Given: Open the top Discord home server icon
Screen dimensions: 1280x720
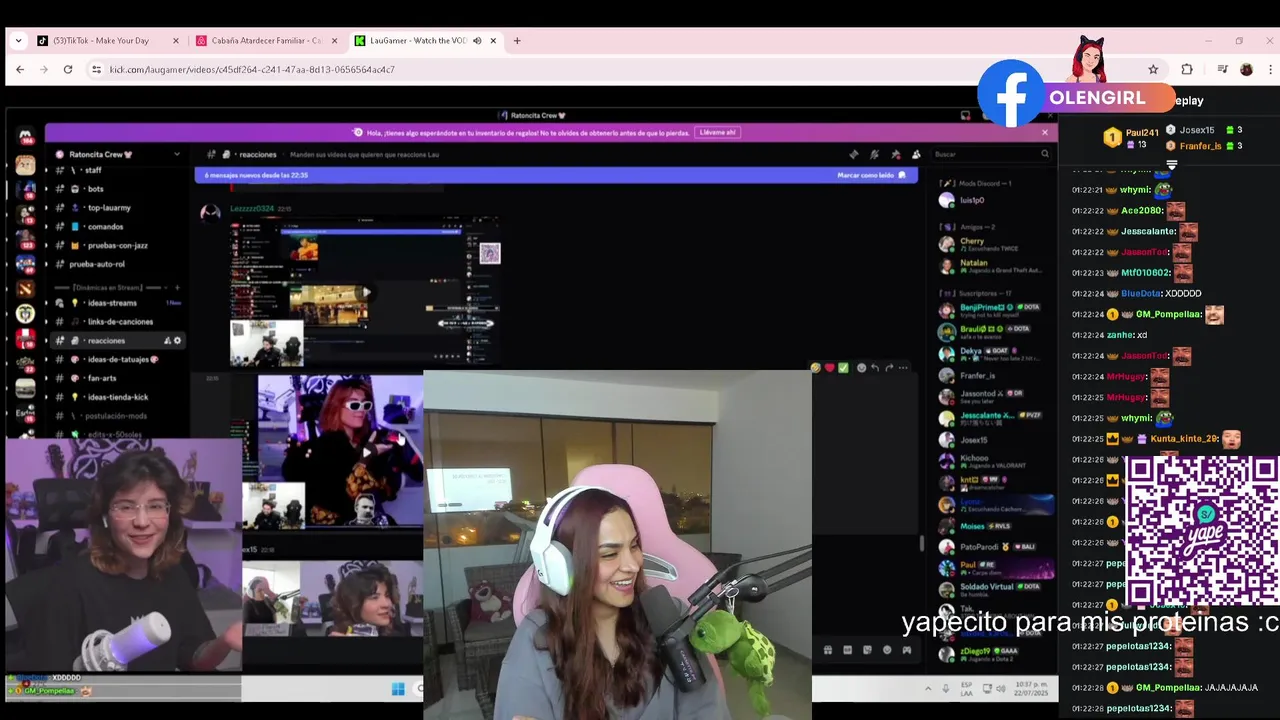Looking at the screenshot, I should point(25,137).
